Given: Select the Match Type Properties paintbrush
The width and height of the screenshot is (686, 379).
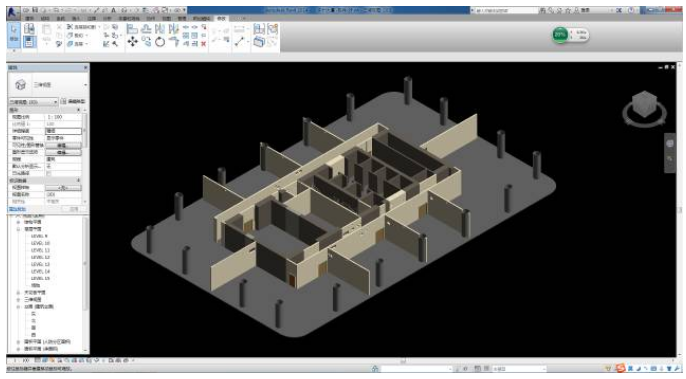Looking at the screenshot, I should point(59,44).
